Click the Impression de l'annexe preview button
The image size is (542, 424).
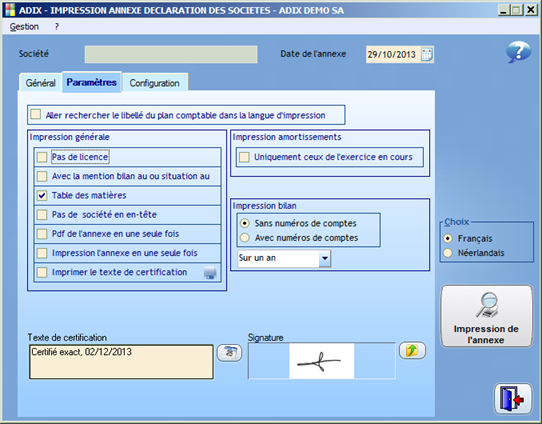coord(486,316)
